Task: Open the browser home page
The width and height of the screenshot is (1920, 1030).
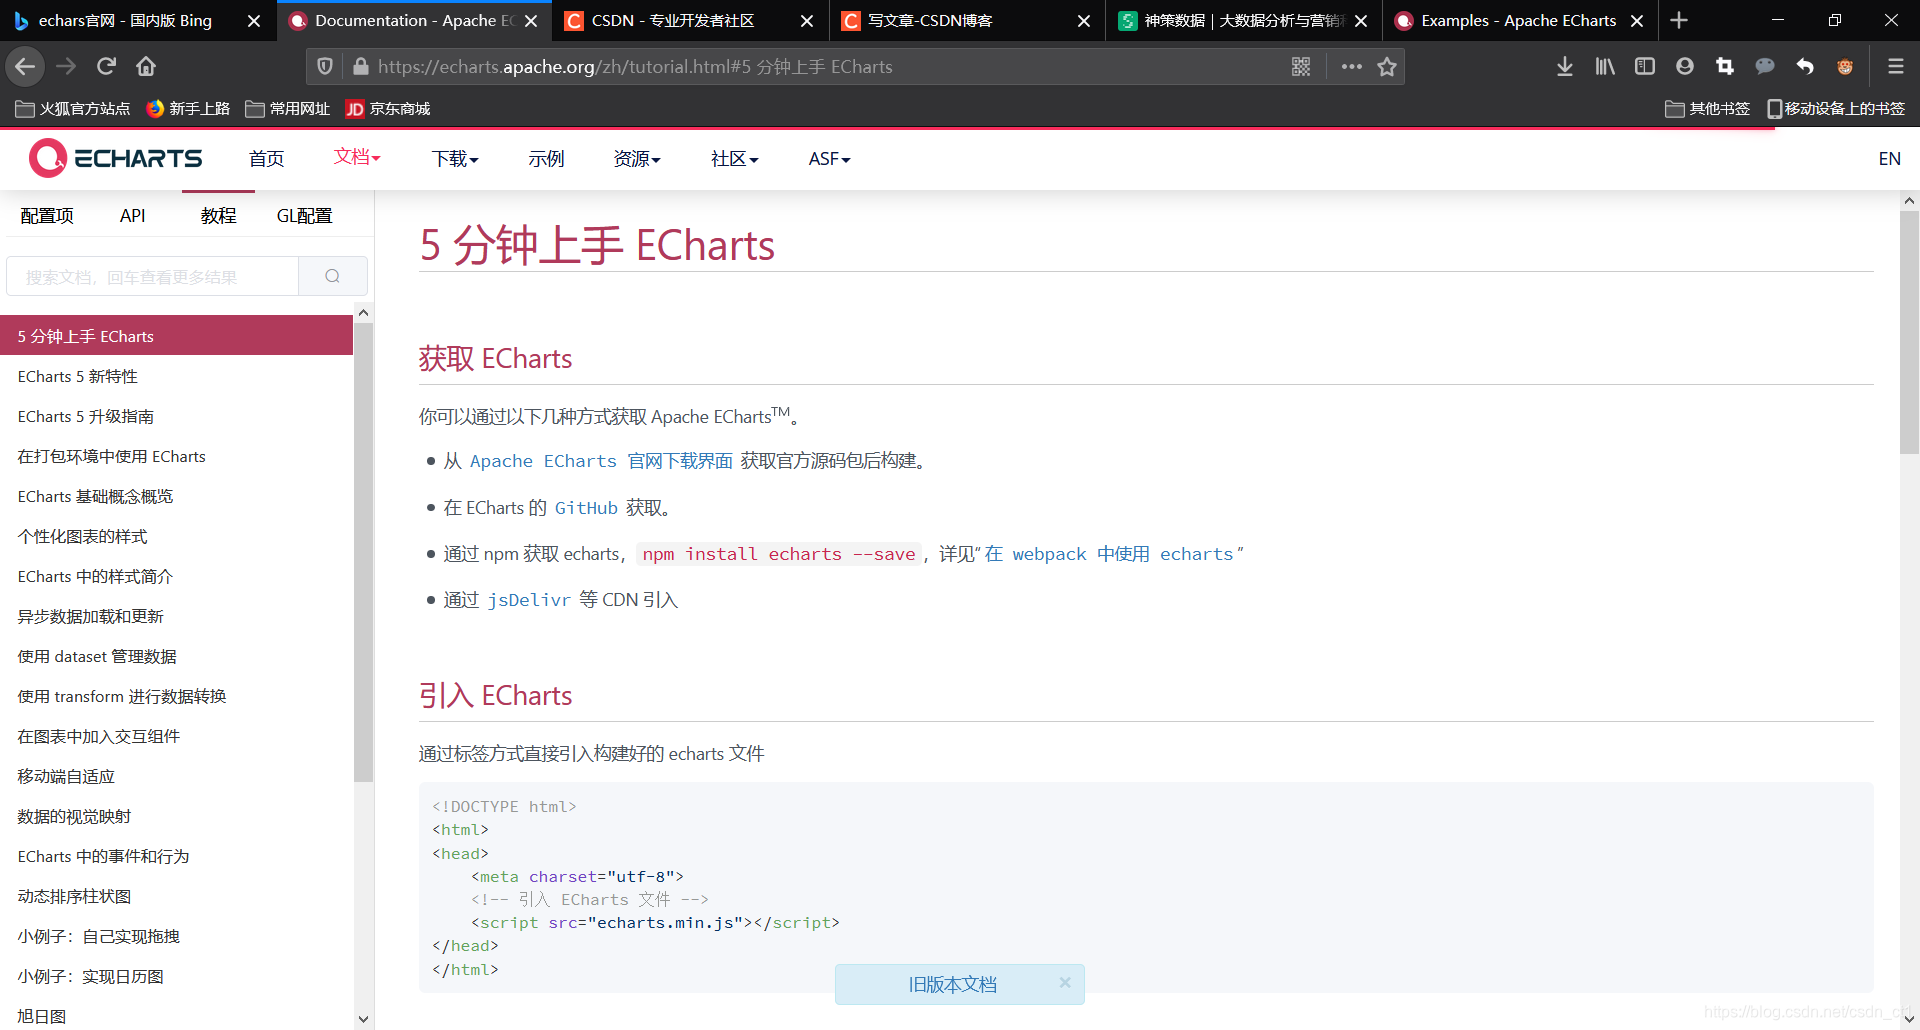Action: pyautogui.click(x=146, y=66)
